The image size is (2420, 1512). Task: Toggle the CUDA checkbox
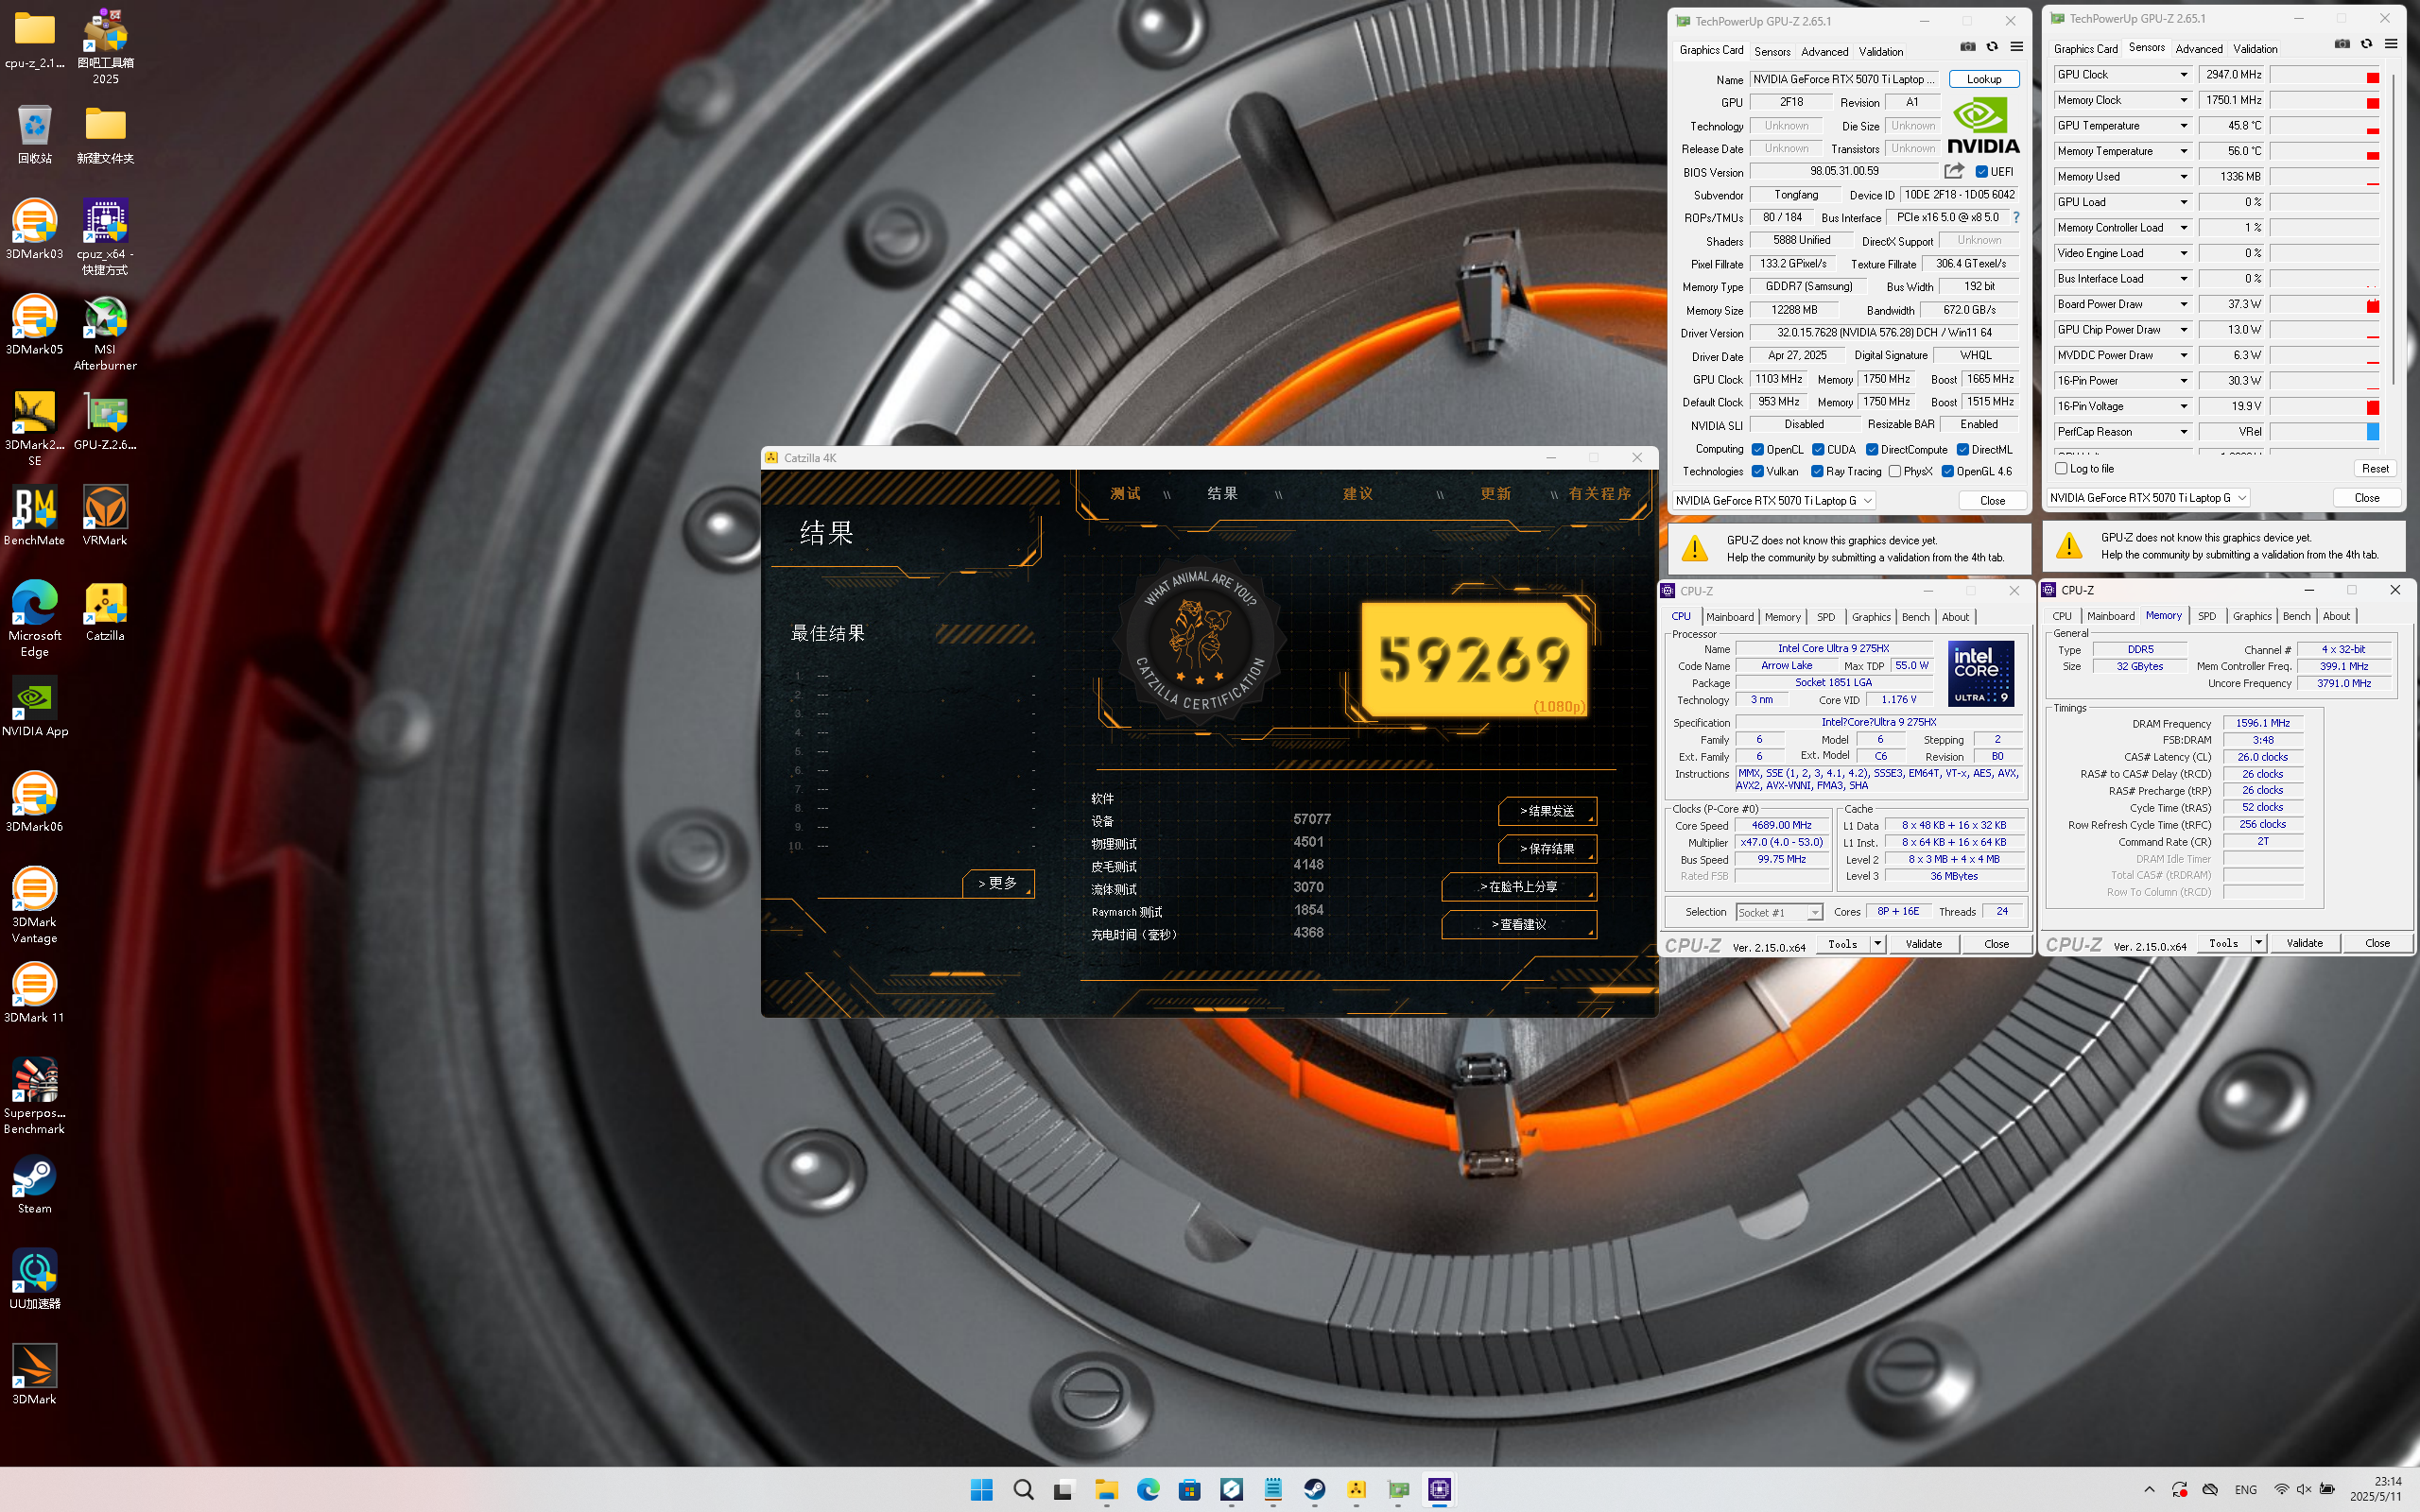click(1818, 450)
